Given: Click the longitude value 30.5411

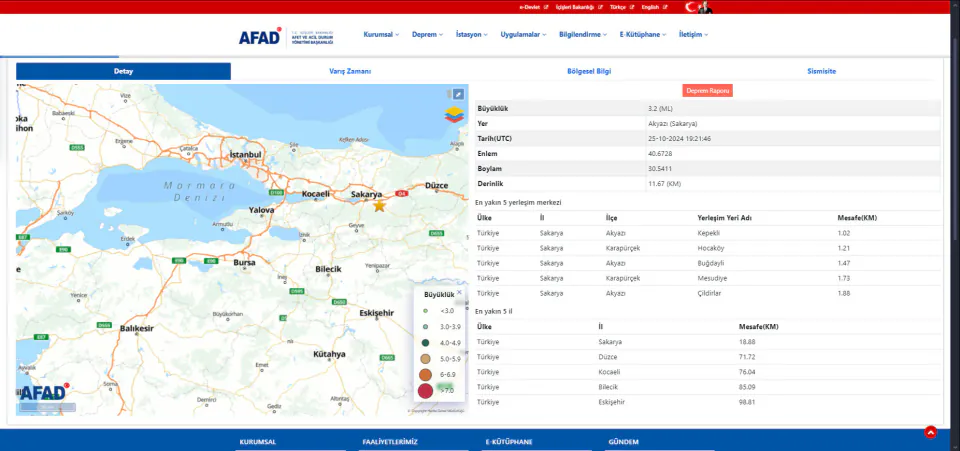Looking at the screenshot, I should 659,169.
